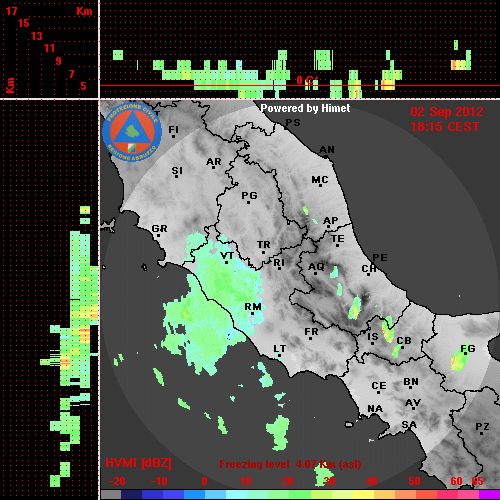Screen dimensions: 500x500
Task: Click the PE city label on map
Action: point(380,257)
